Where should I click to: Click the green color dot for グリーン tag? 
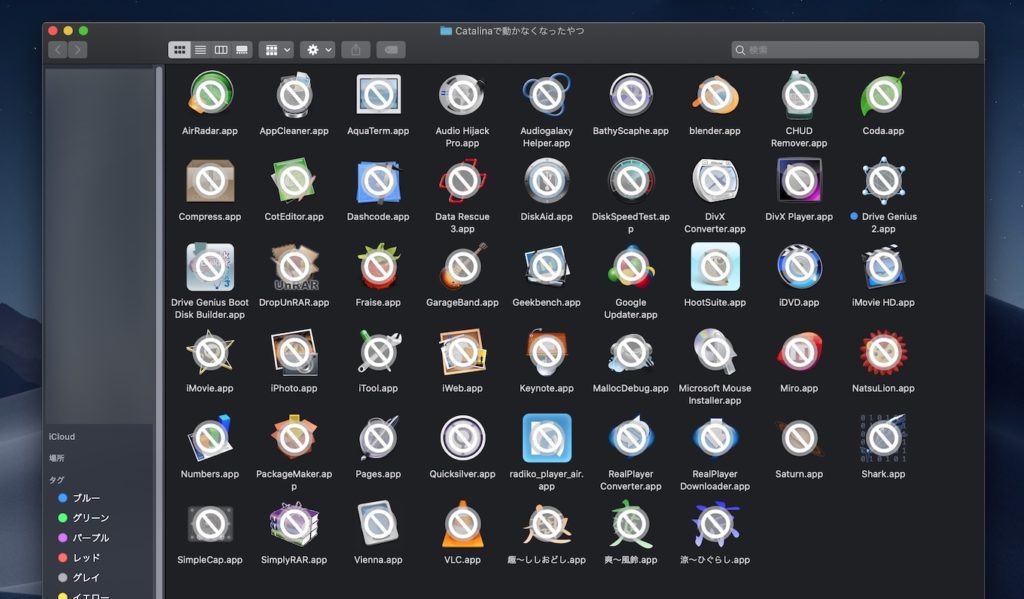pyautogui.click(x=63, y=518)
